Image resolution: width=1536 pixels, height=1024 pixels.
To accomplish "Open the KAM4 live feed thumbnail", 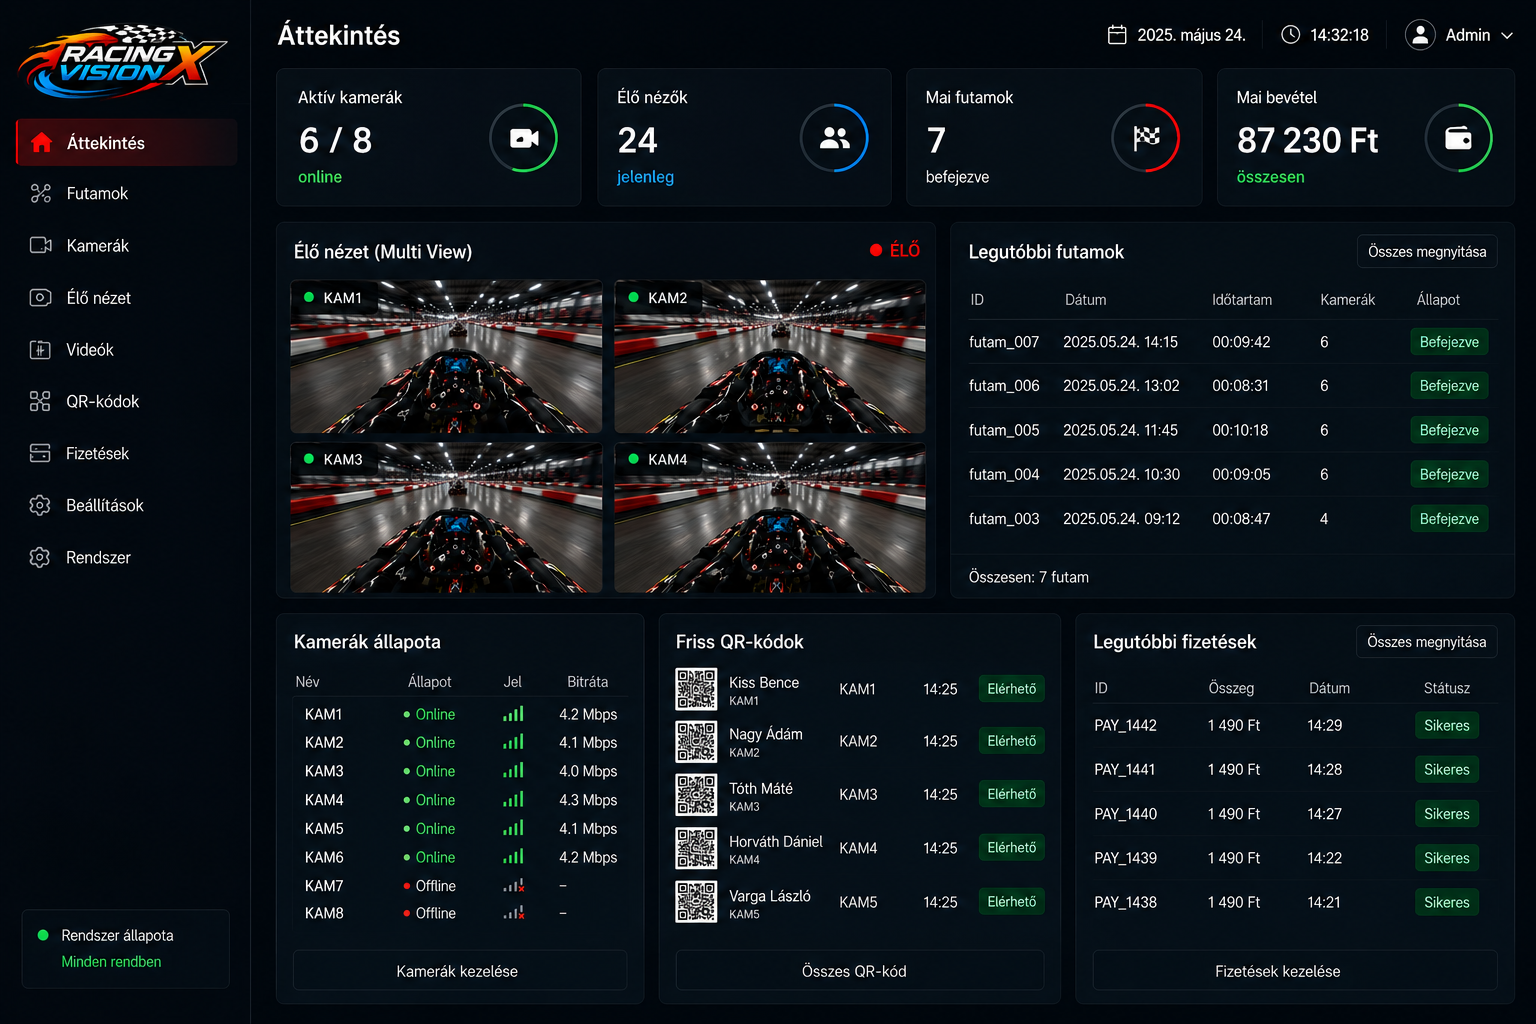I will 770,518.
